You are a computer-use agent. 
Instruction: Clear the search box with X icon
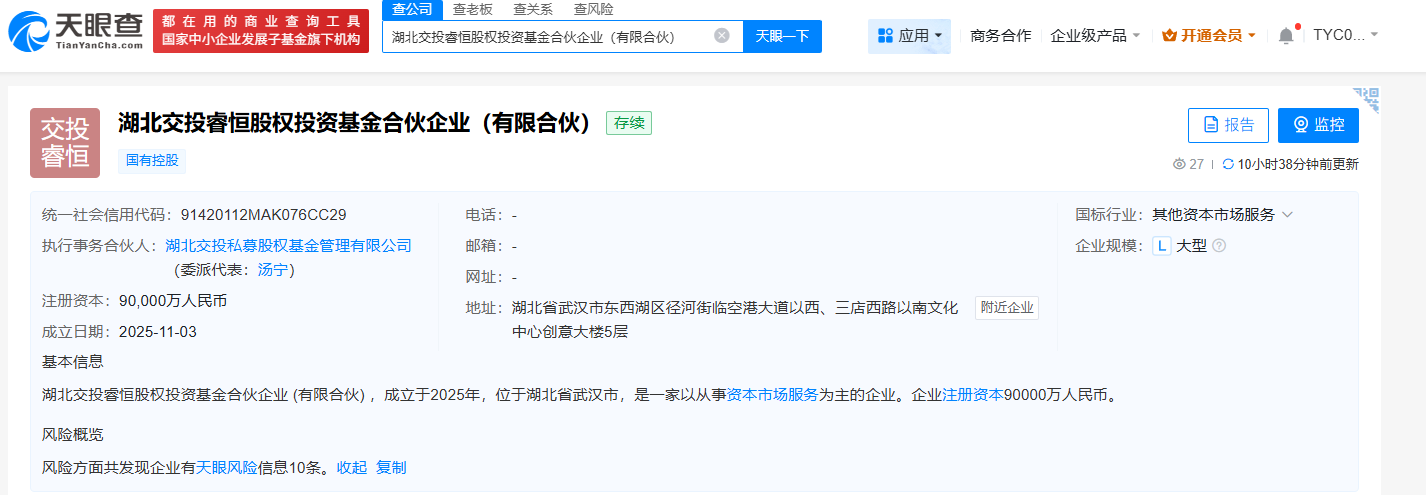coord(721,36)
